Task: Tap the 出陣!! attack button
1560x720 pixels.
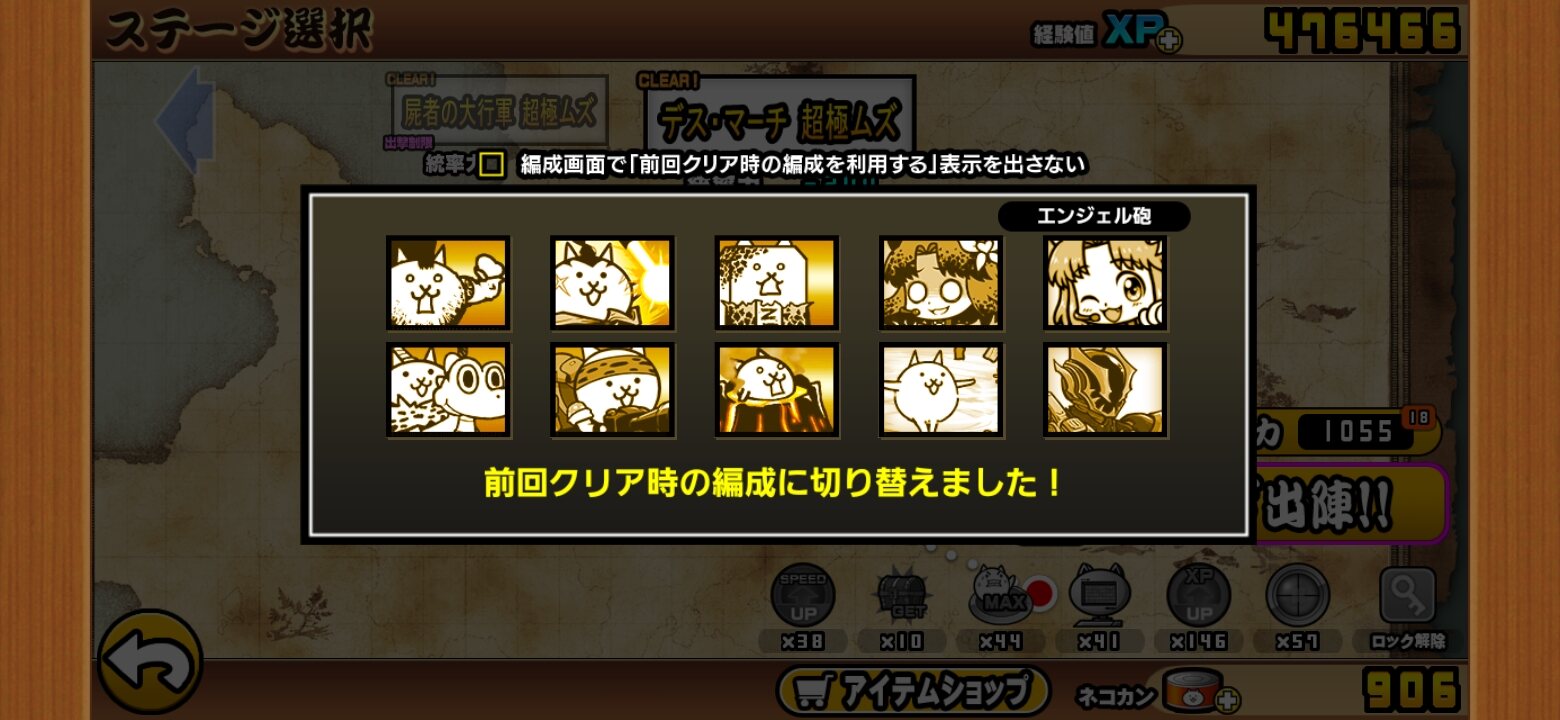Action: point(1346,507)
